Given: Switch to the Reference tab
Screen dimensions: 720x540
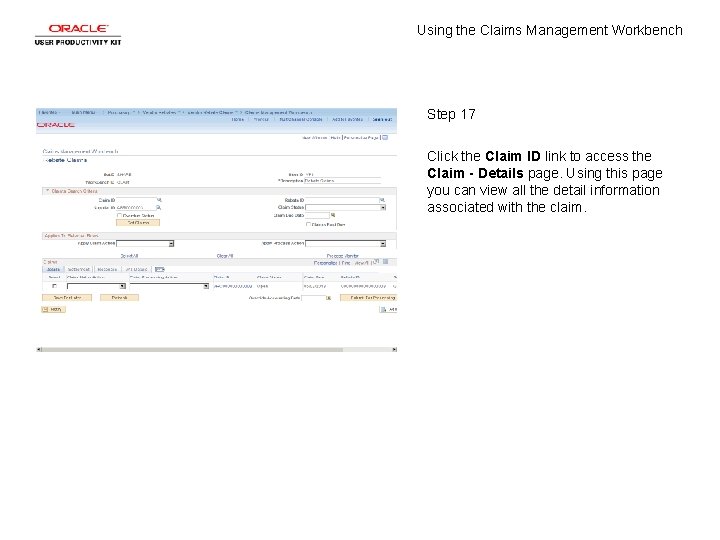Looking at the screenshot, I should pyautogui.click(x=107, y=270).
